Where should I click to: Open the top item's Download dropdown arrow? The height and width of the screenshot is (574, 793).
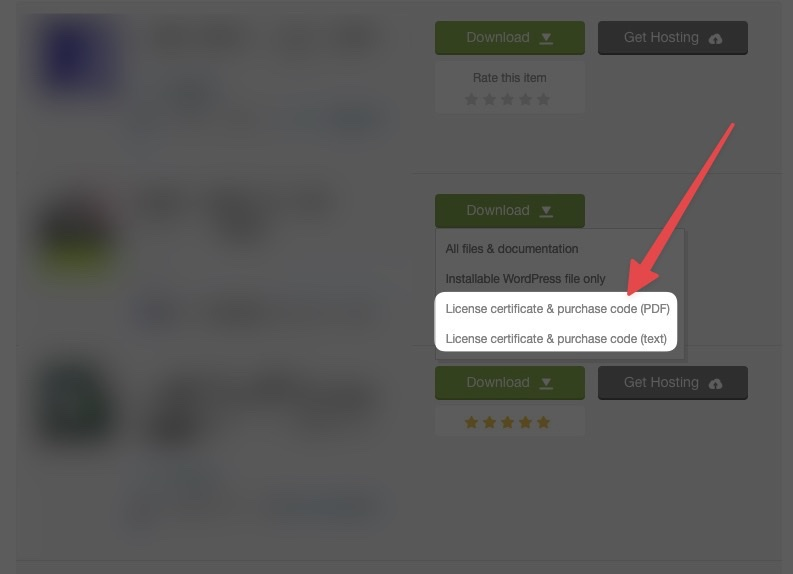tap(546, 38)
